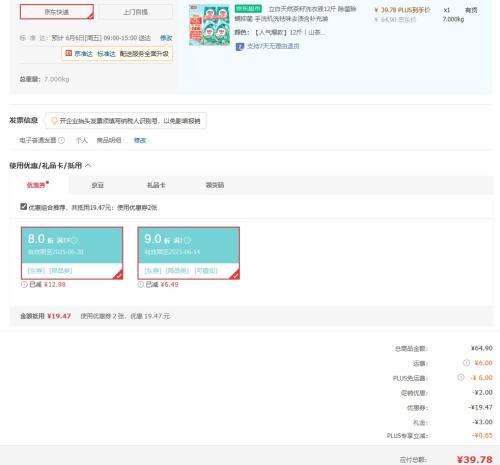Select 京东快递 delivery option
Screen dimensions: 500x465
point(57,12)
